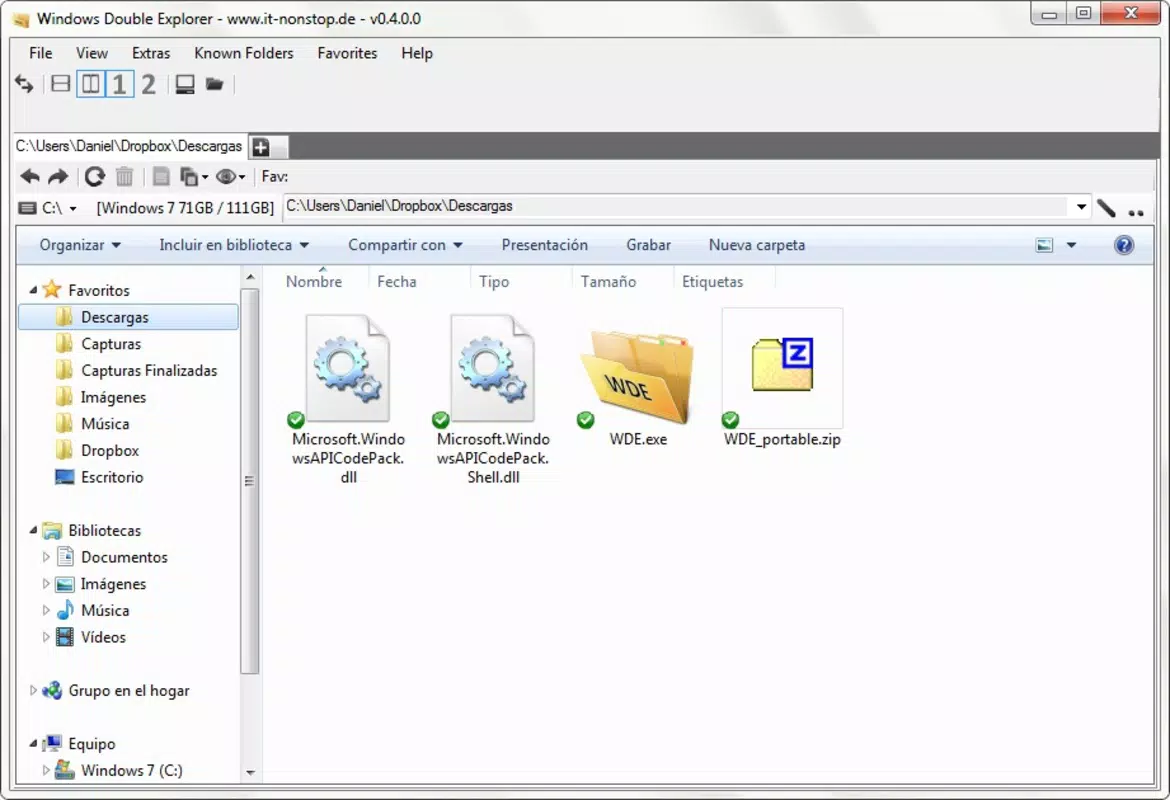
Task: Collapse the Bibliotecas tree section
Action: (x=33, y=530)
